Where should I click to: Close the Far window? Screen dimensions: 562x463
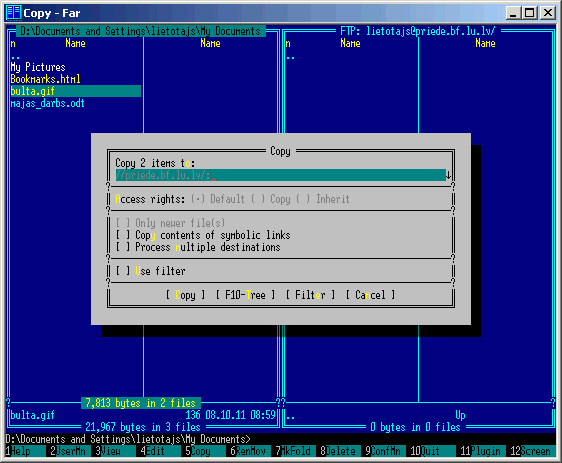click(548, 13)
